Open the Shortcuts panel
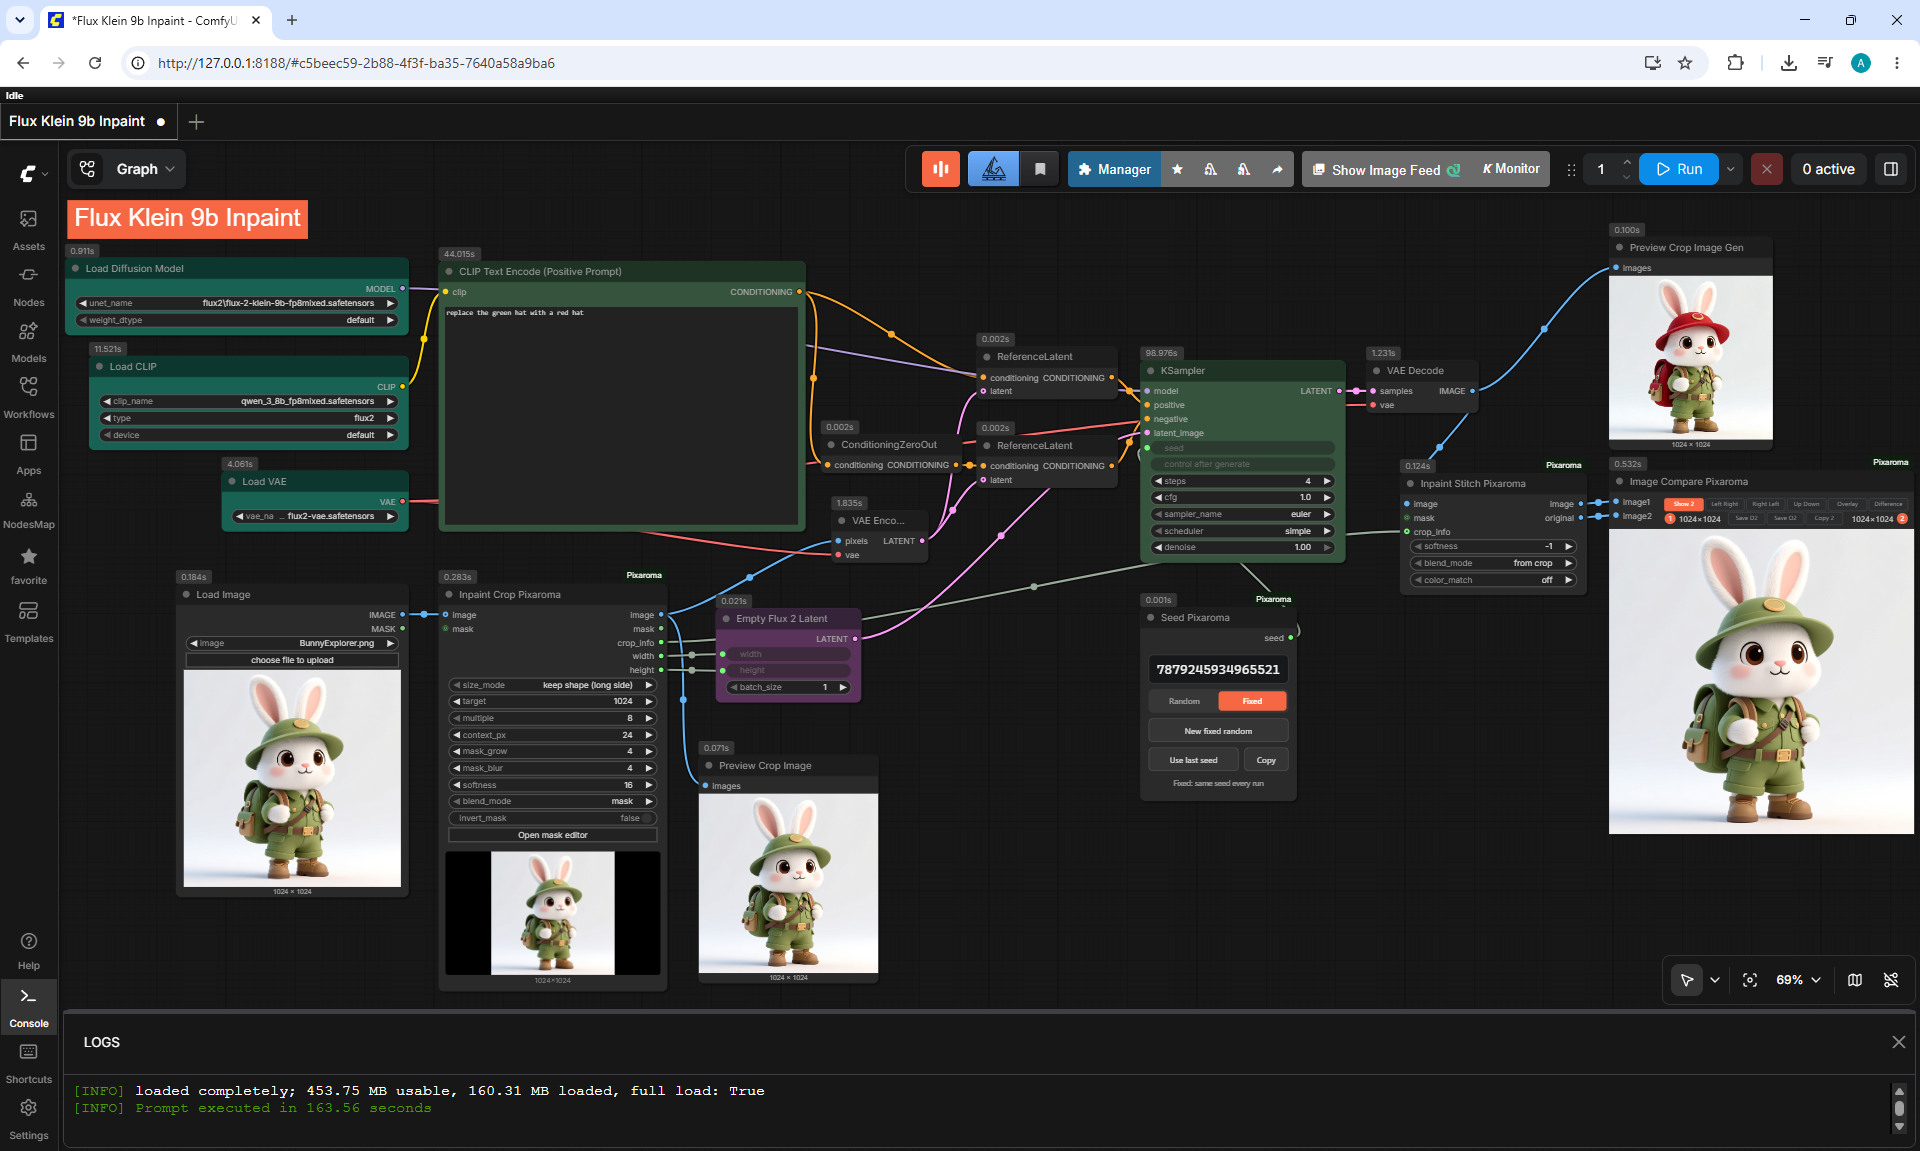 pyautogui.click(x=29, y=1064)
